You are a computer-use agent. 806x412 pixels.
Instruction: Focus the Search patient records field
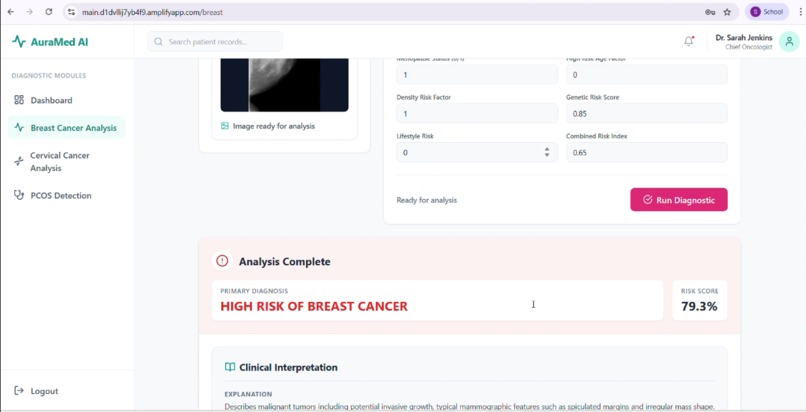click(215, 42)
